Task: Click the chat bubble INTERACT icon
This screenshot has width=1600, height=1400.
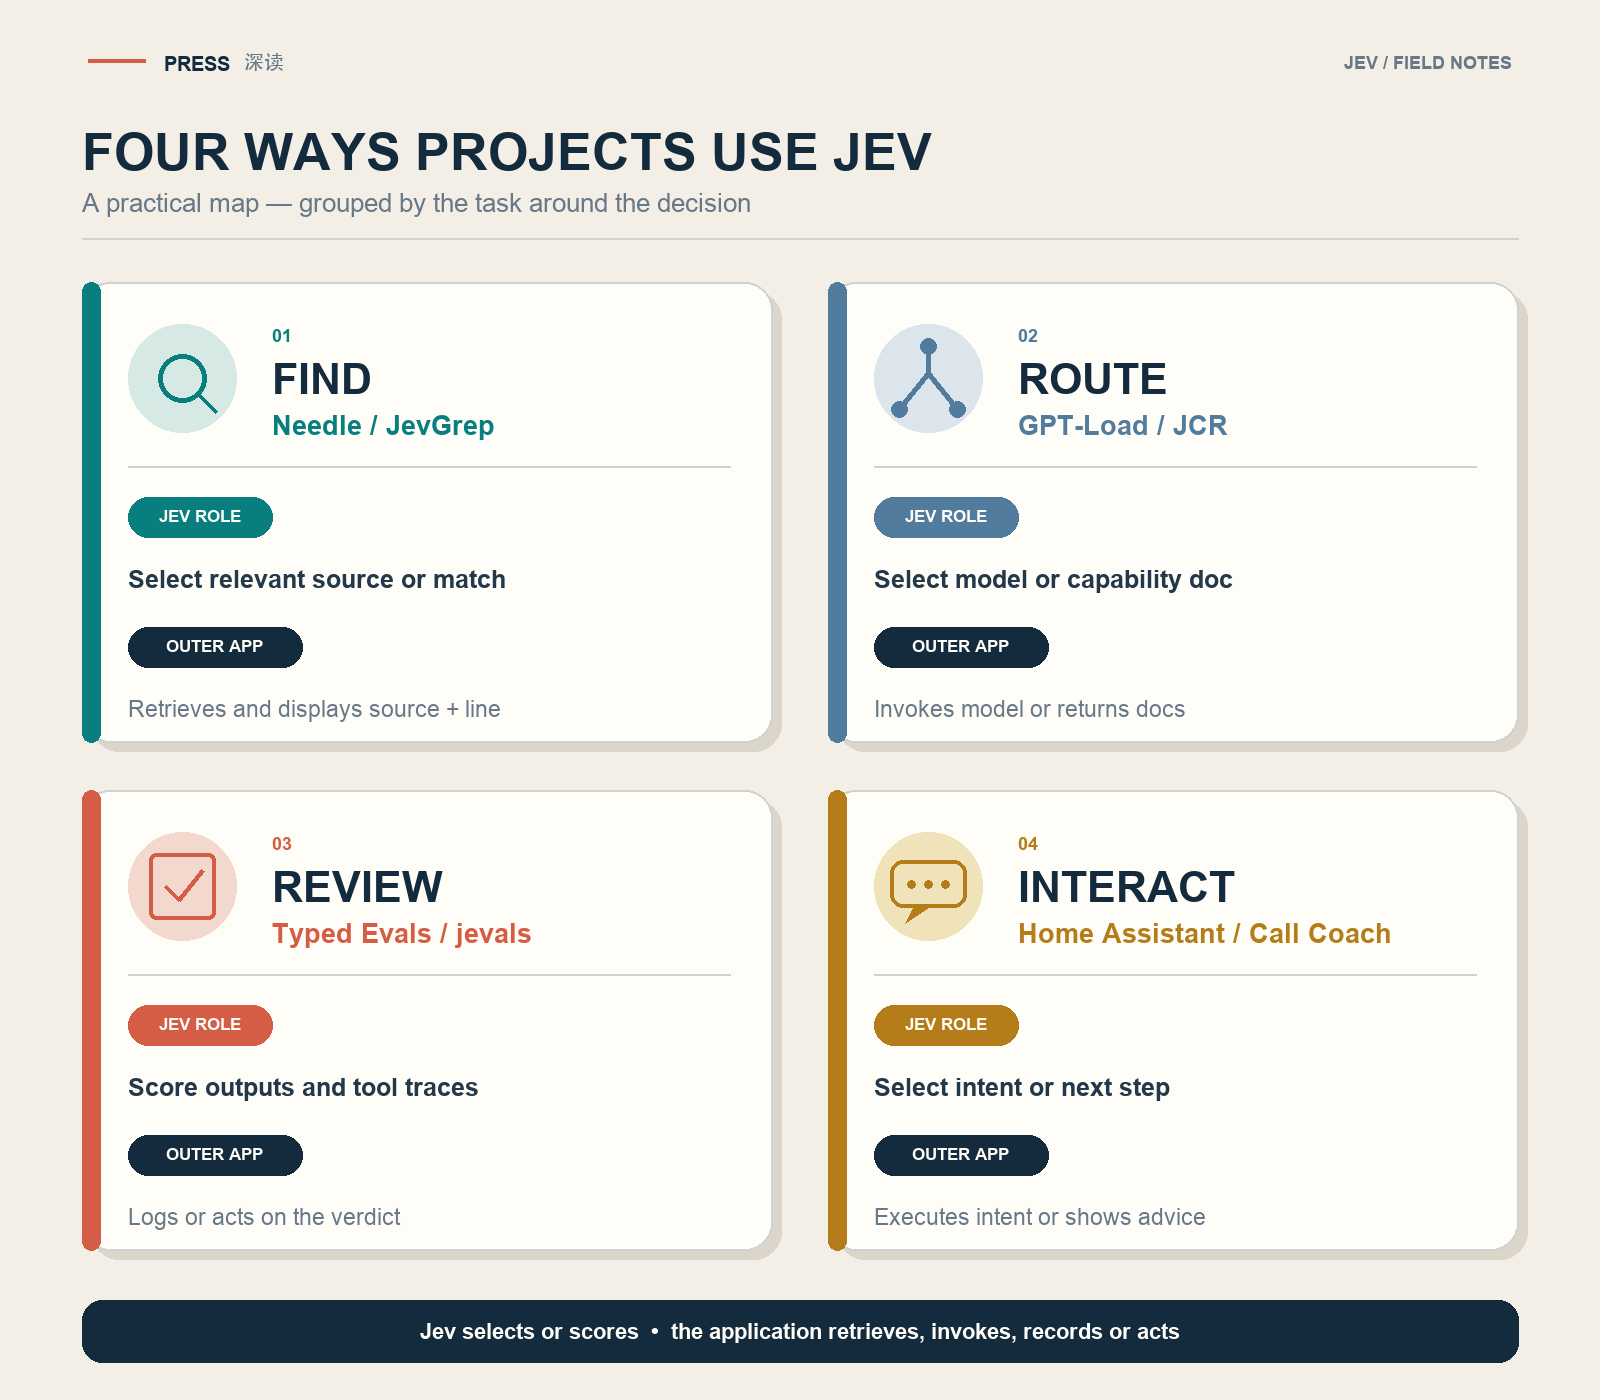Action: tap(928, 886)
